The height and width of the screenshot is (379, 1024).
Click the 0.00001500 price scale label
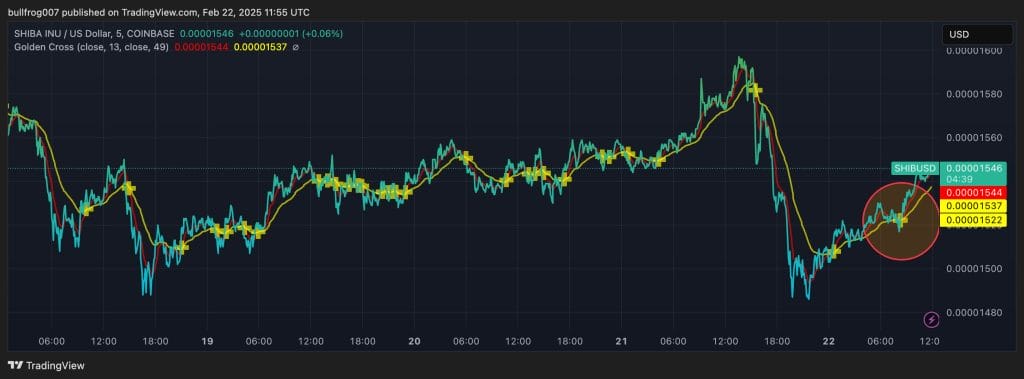coord(973,269)
